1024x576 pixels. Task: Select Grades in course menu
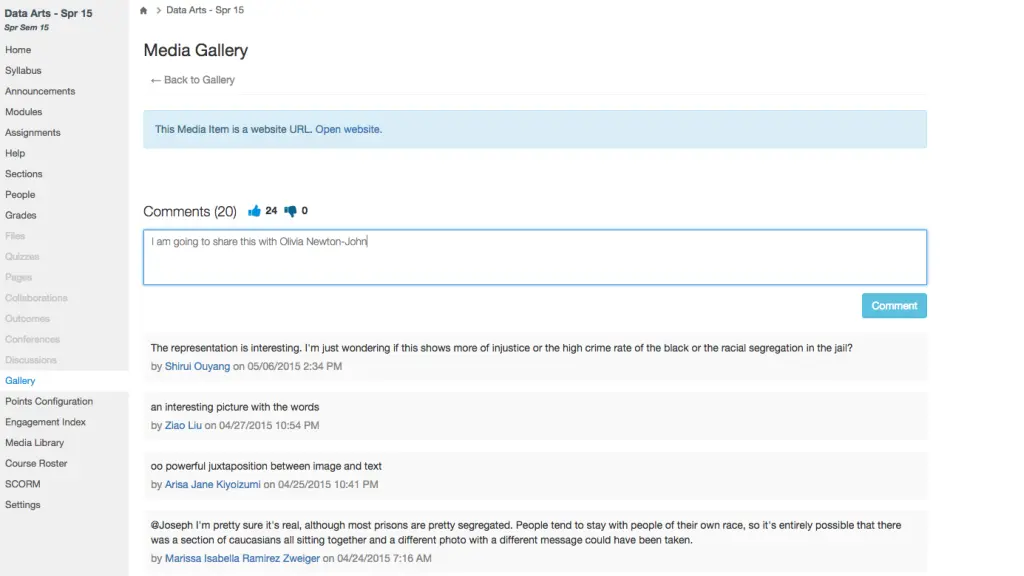20,215
